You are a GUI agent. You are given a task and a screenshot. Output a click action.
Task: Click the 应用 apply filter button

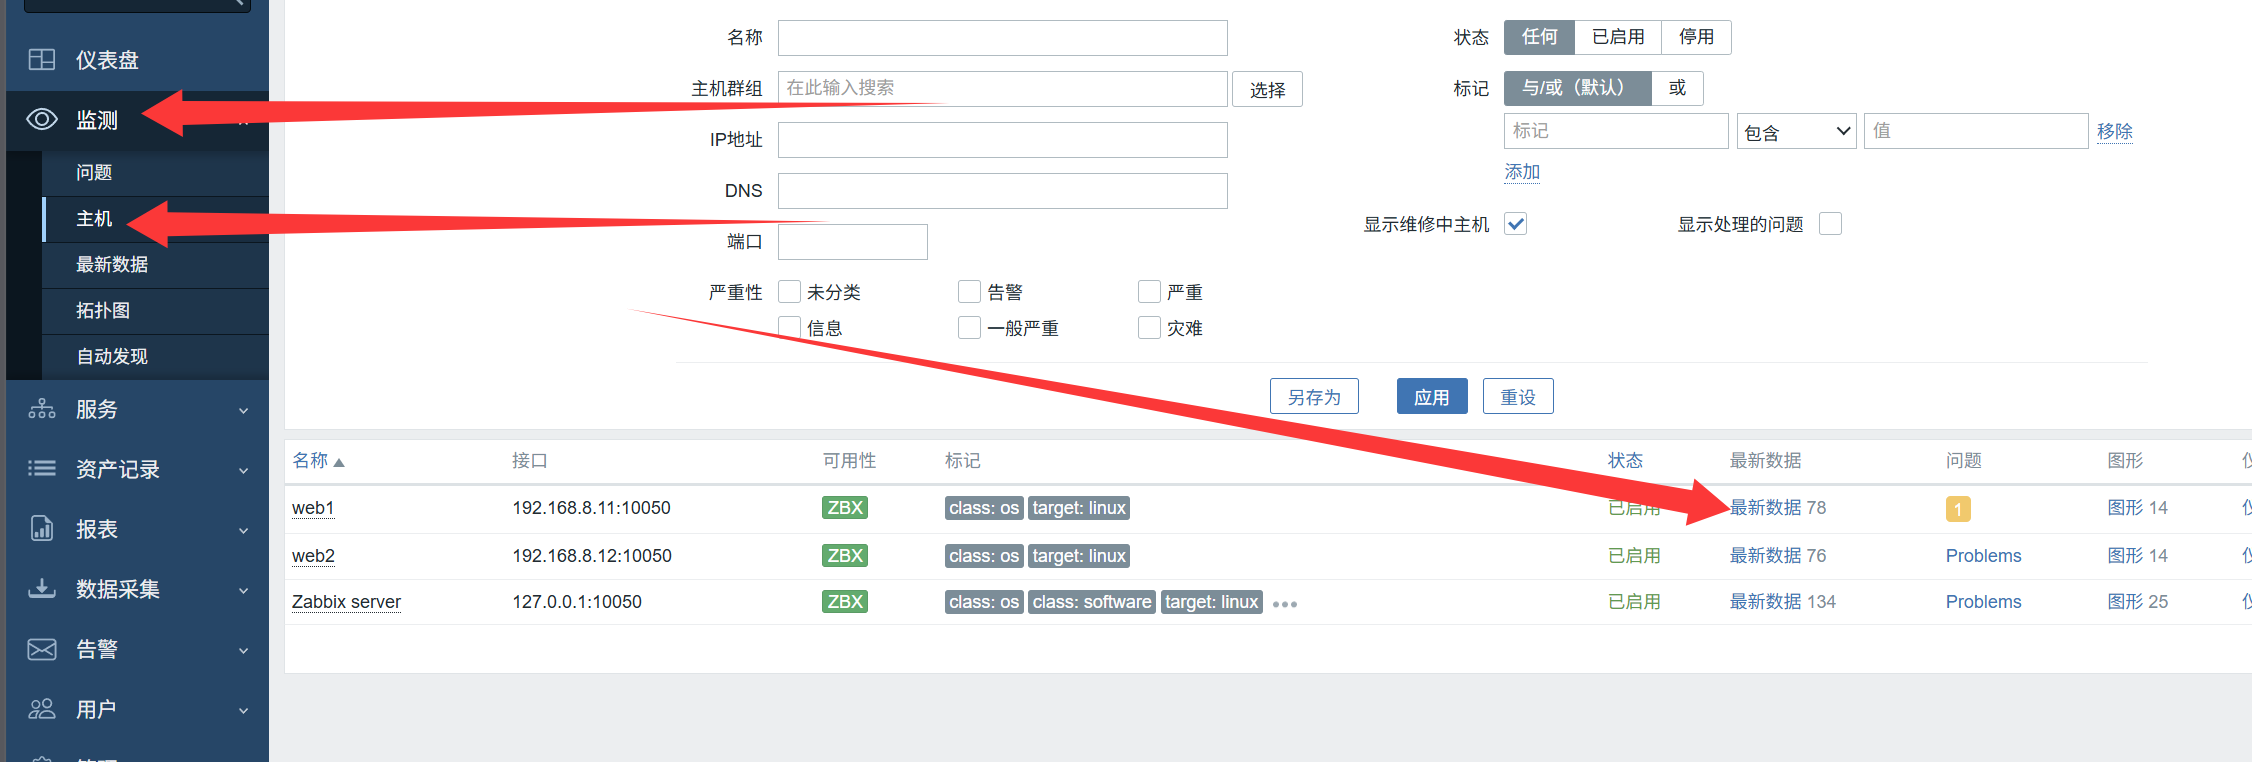[x=1432, y=397]
